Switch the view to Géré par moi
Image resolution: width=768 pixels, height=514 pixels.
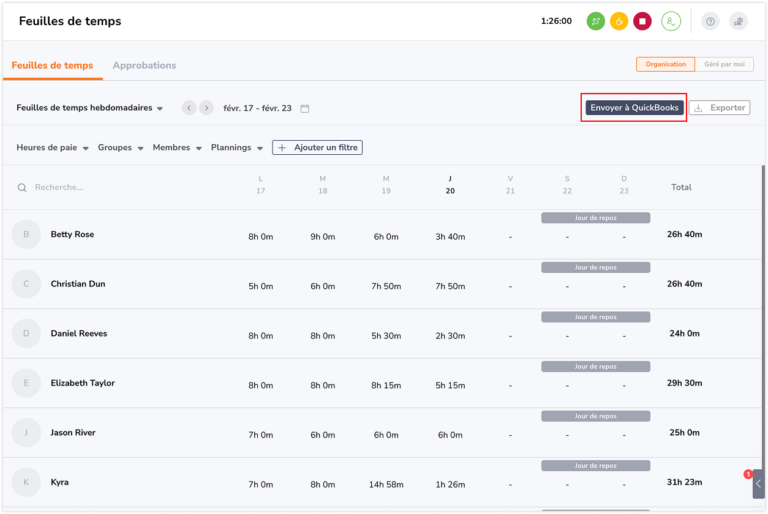pos(724,64)
